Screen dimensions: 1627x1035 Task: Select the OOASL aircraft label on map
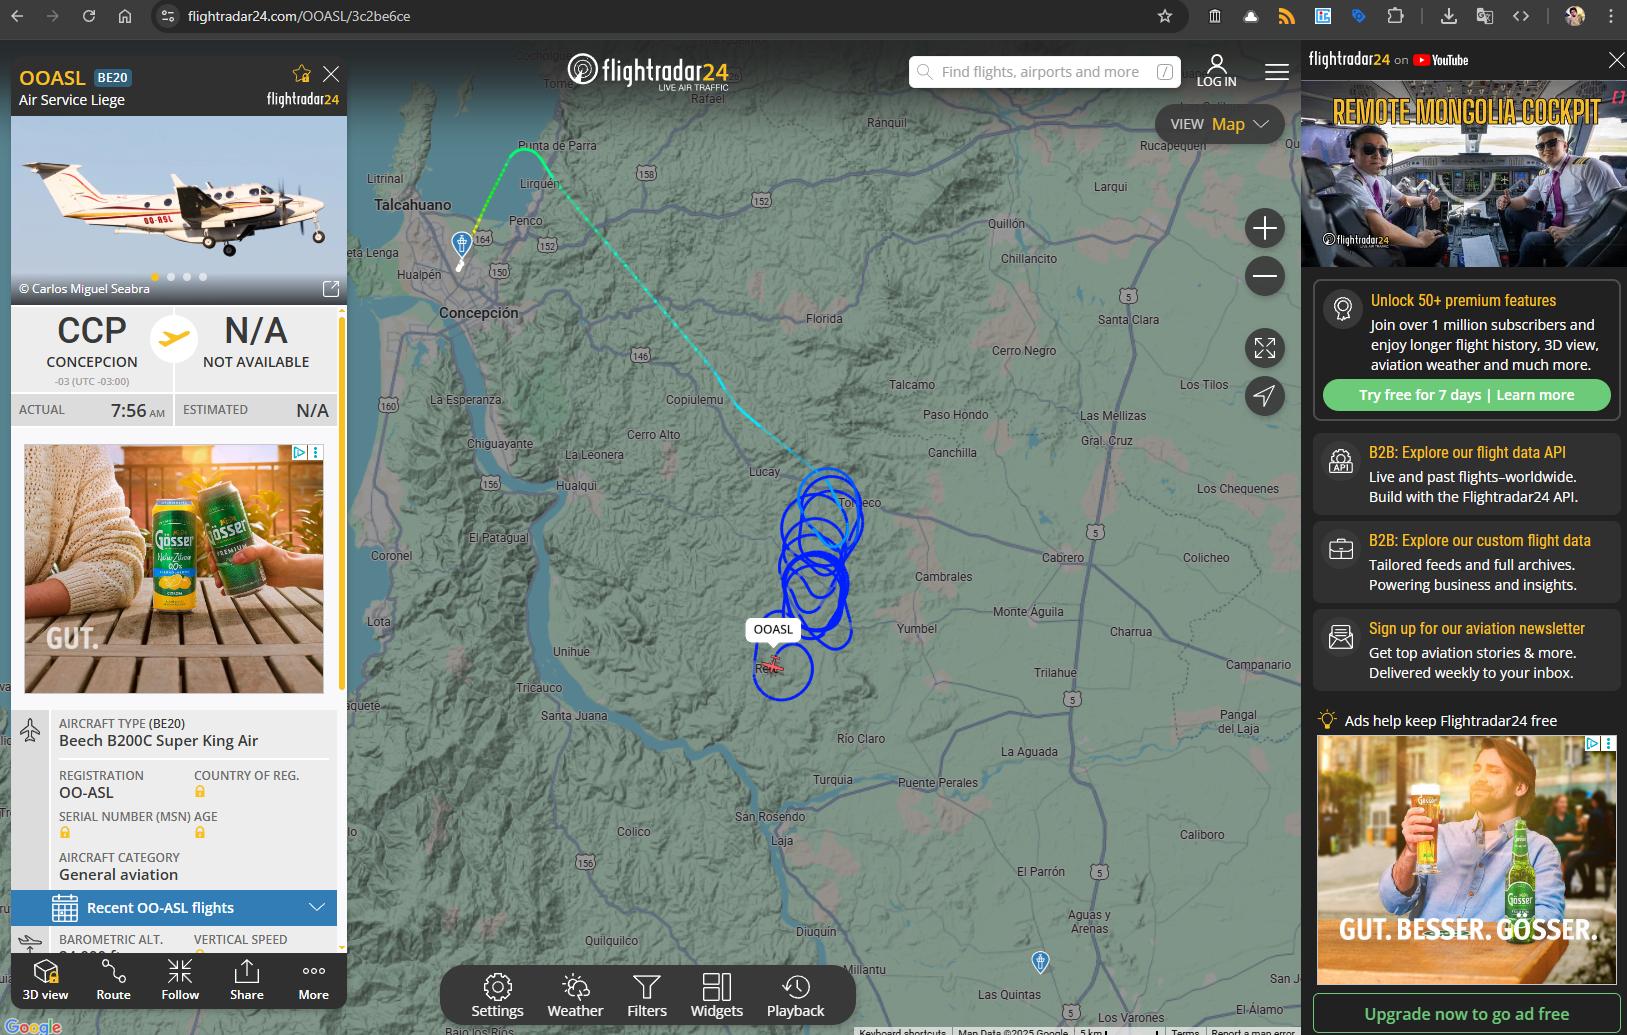point(773,629)
